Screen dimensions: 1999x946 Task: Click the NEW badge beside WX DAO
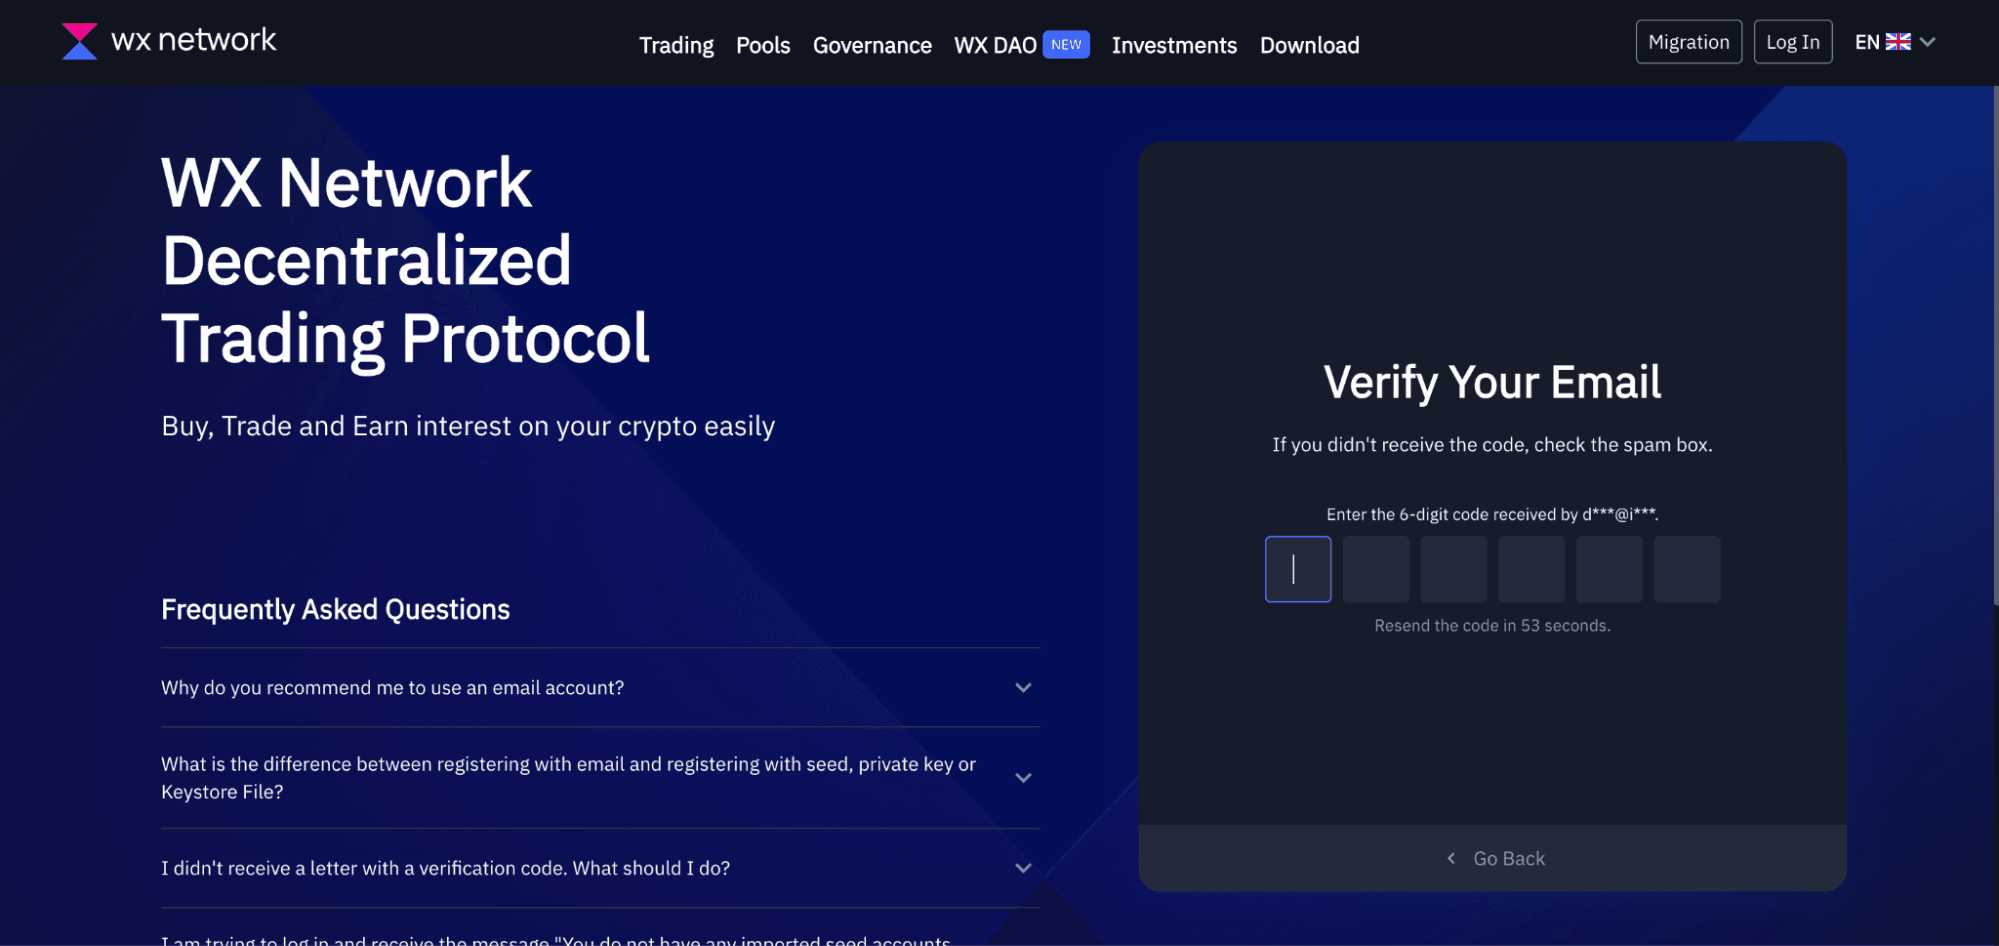point(1066,45)
